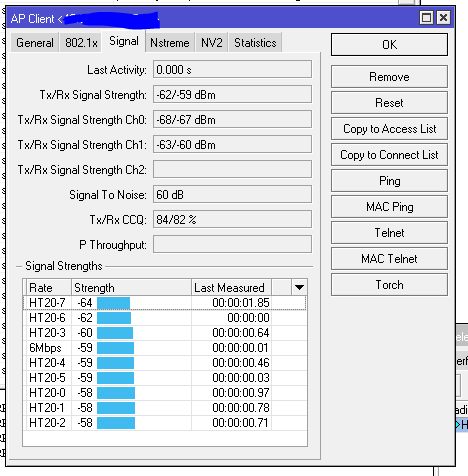The height and width of the screenshot is (476, 468).
Task: Click the Tx/Rx CCQ field
Action: (232, 219)
